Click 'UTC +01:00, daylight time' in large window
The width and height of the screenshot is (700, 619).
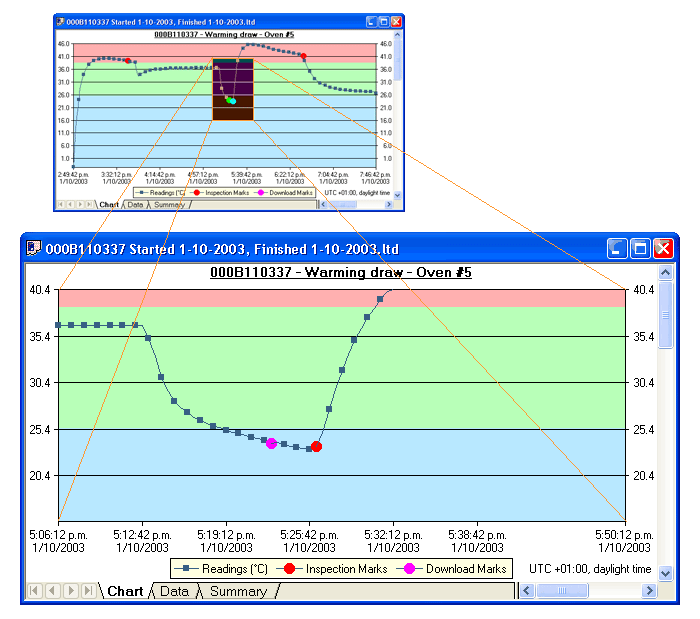(x=590, y=569)
